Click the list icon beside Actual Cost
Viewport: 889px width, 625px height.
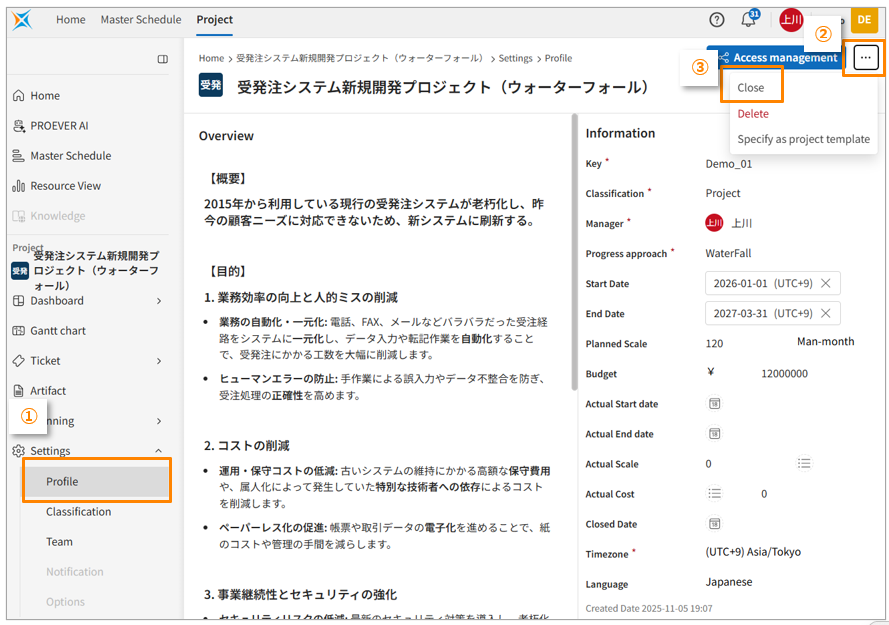[x=714, y=493]
